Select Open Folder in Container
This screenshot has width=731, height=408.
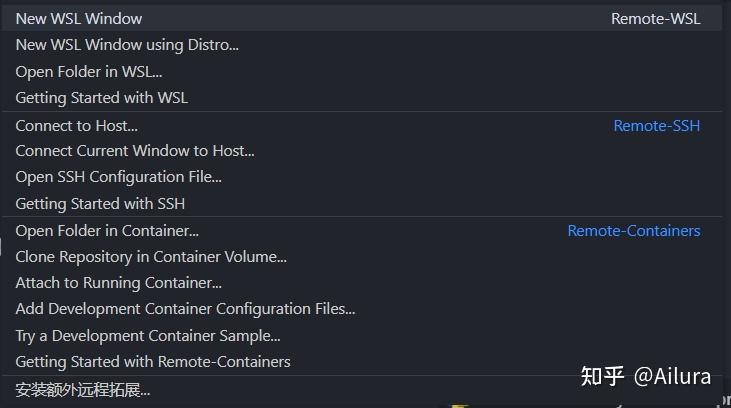tap(107, 231)
